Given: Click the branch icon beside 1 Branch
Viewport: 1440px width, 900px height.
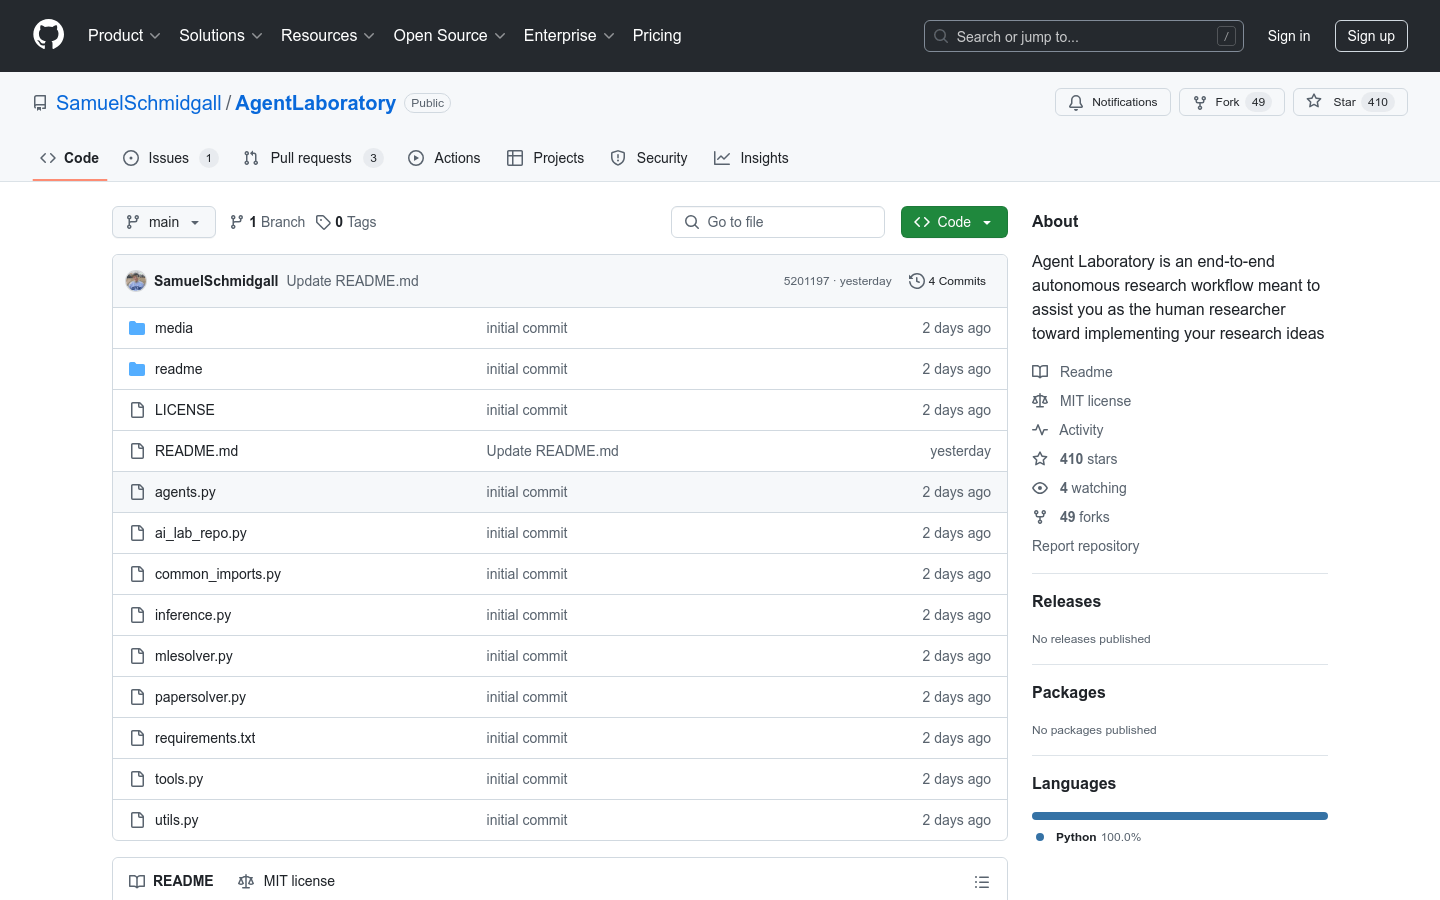Looking at the screenshot, I should (x=237, y=222).
